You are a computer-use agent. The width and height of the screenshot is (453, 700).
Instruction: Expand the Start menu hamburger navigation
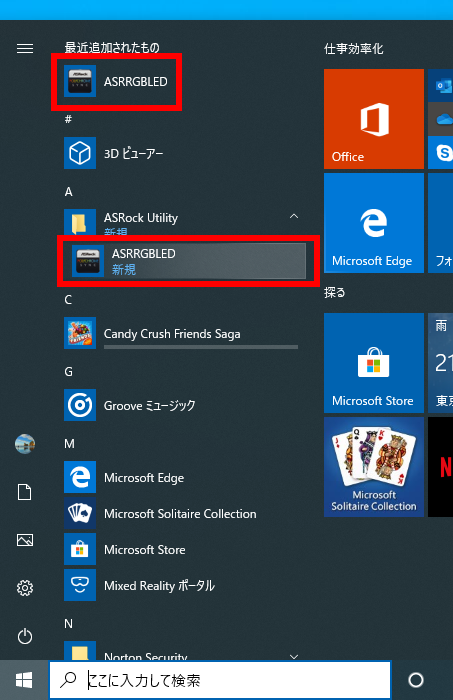(25, 48)
